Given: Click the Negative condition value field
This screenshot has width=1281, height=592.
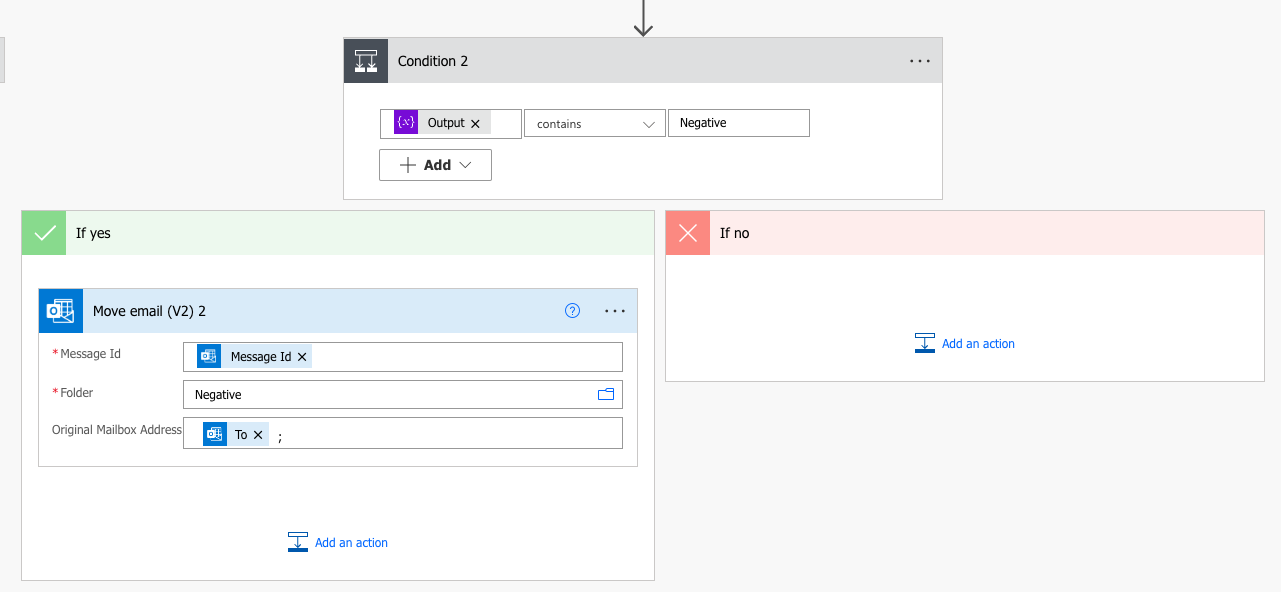Looking at the screenshot, I should 738,123.
